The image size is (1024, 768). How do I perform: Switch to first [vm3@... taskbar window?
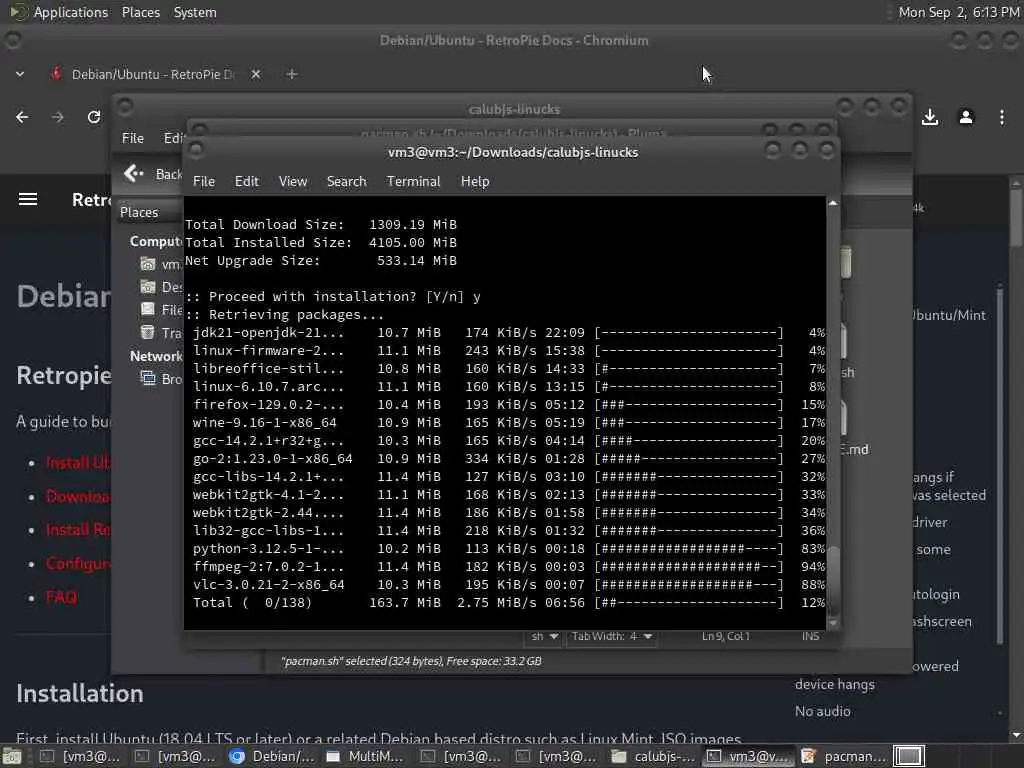(x=81, y=757)
